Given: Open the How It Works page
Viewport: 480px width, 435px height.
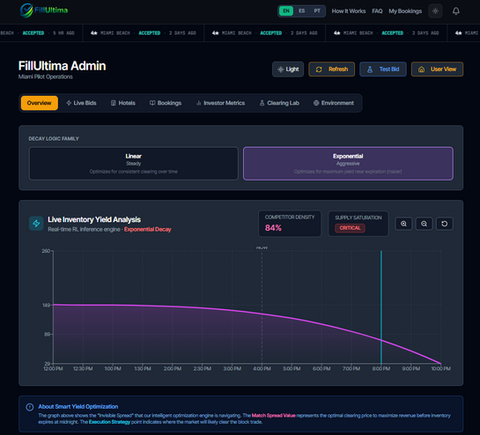Looking at the screenshot, I should coord(348,11).
